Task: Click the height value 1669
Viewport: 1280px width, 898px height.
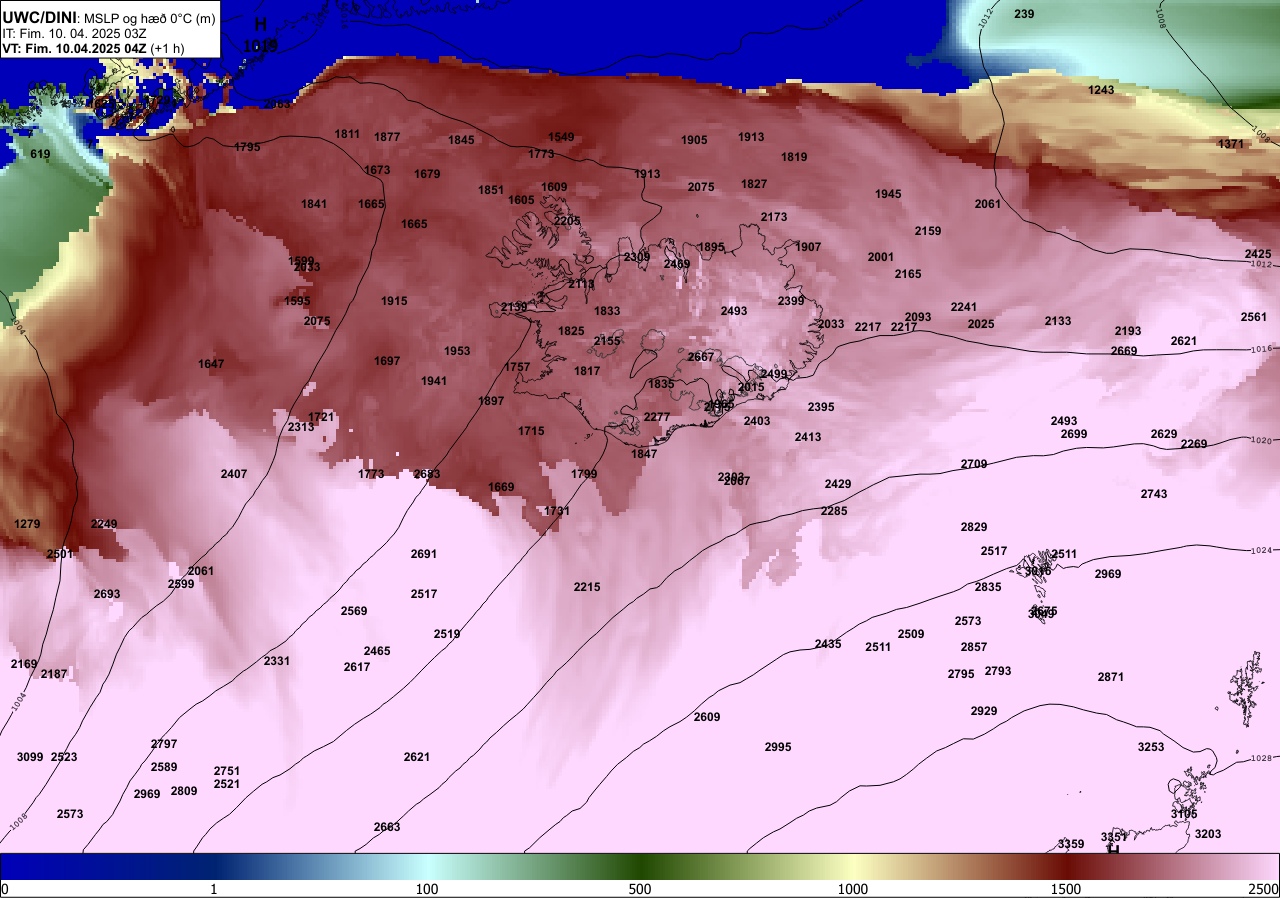Action: pos(501,487)
